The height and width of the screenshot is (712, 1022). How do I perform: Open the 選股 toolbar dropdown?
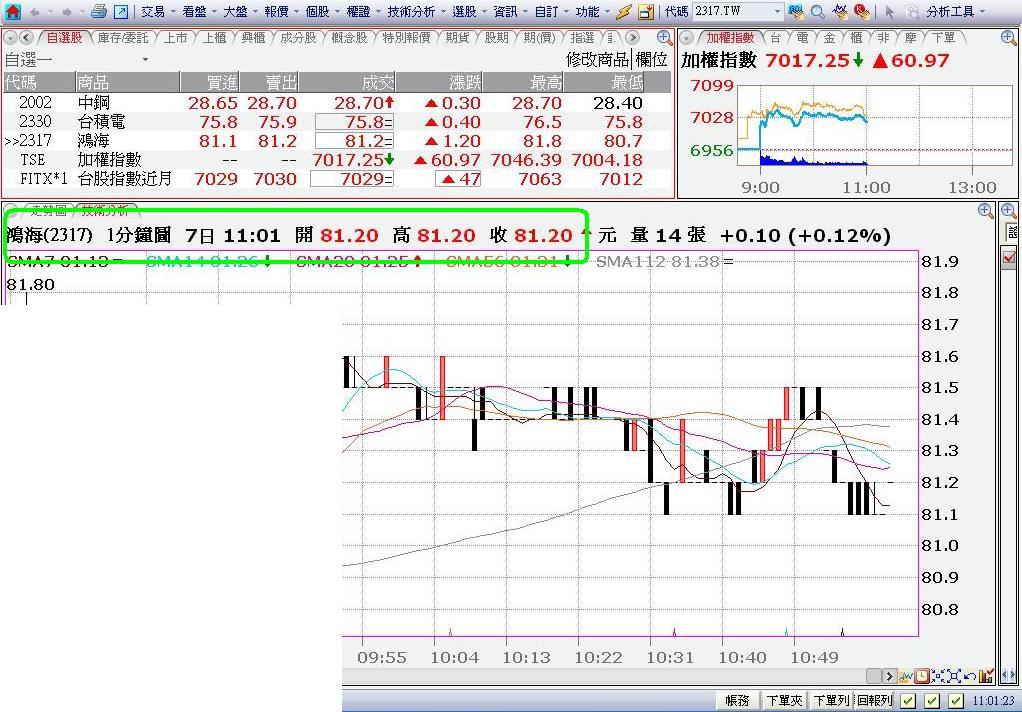[469, 11]
